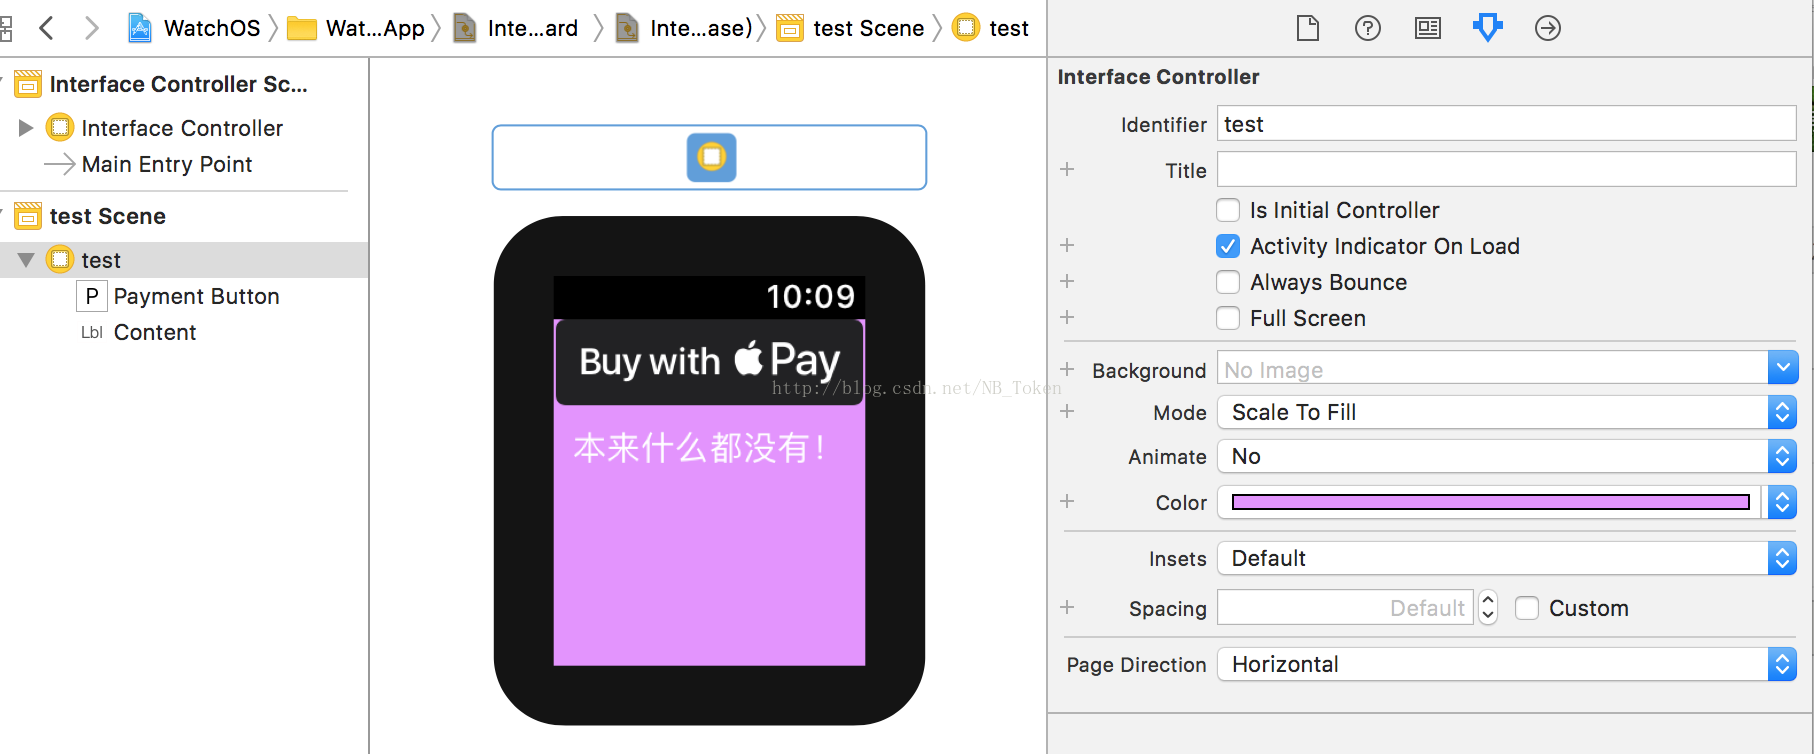This screenshot has width=1814, height=754.
Task: Open the File inspector tab
Action: pos(1307,28)
